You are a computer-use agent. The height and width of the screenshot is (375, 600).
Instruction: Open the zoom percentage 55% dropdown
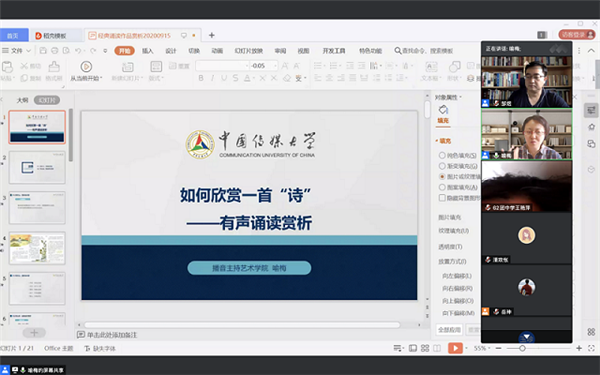click(482, 348)
